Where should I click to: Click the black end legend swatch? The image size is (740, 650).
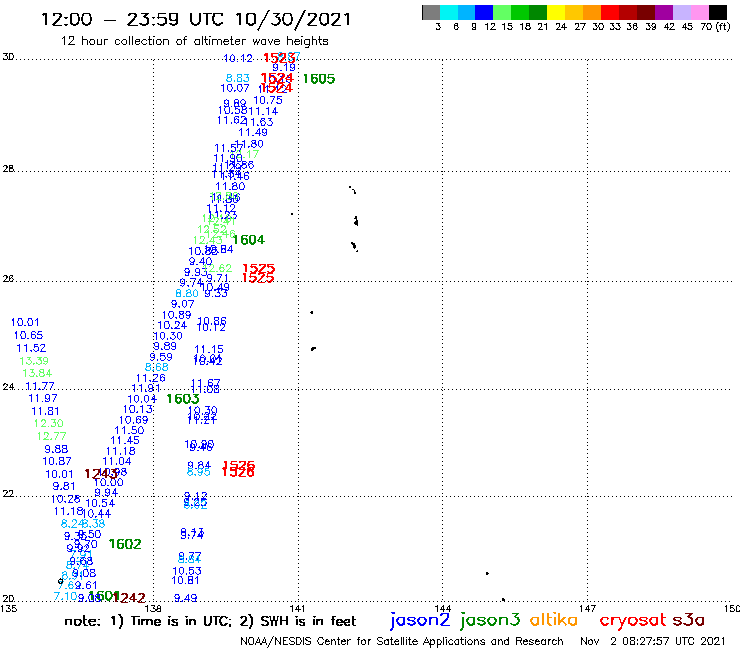pos(718,12)
